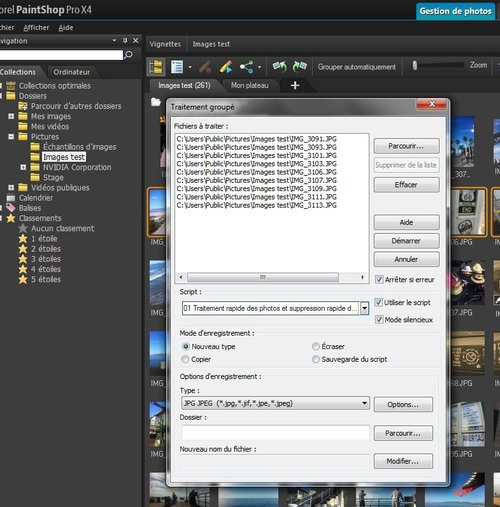Viewport: 500px width, 507px height.
Task: Open the Mon plateau tab
Action: tap(250, 86)
